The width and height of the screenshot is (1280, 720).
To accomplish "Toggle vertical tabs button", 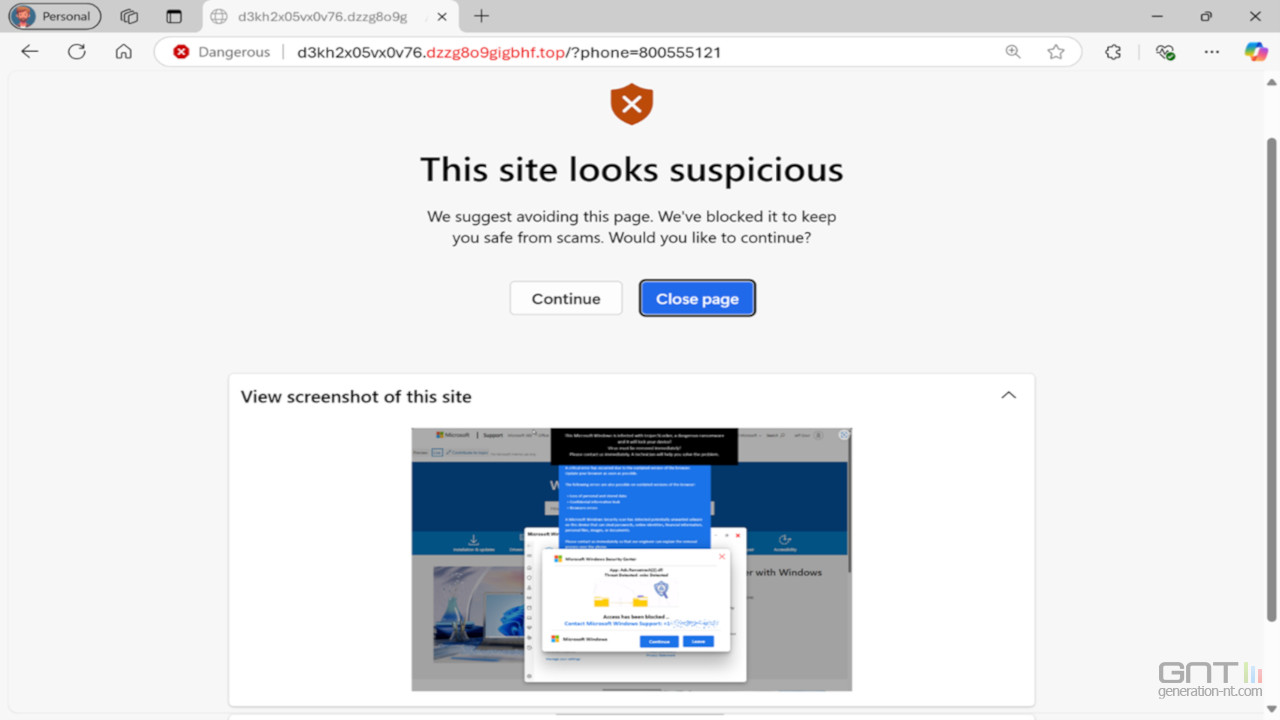I will pyautogui.click(x=174, y=16).
